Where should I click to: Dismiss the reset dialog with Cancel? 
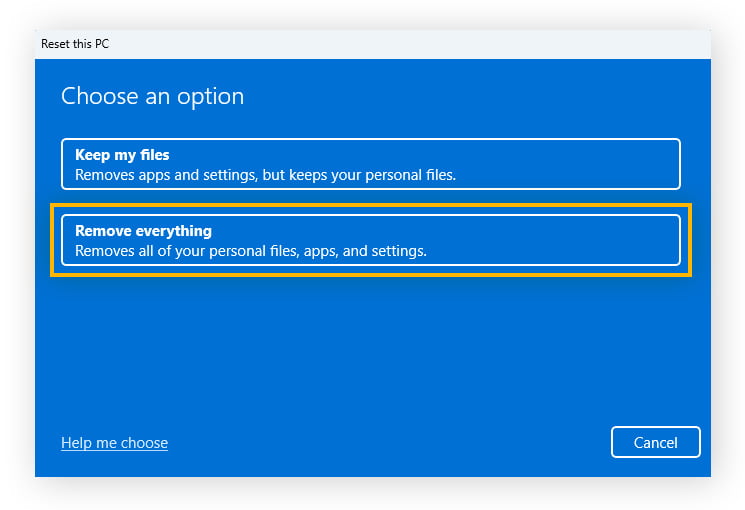click(655, 442)
